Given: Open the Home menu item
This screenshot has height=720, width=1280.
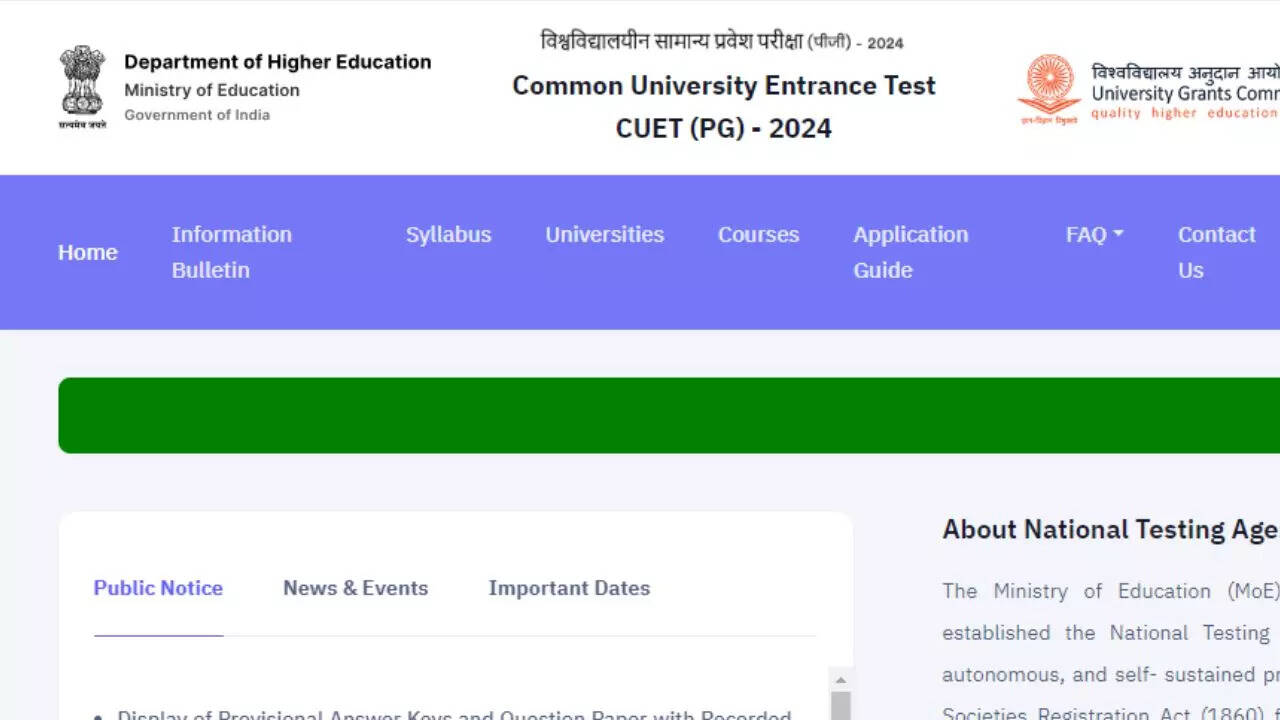Looking at the screenshot, I should tap(88, 252).
